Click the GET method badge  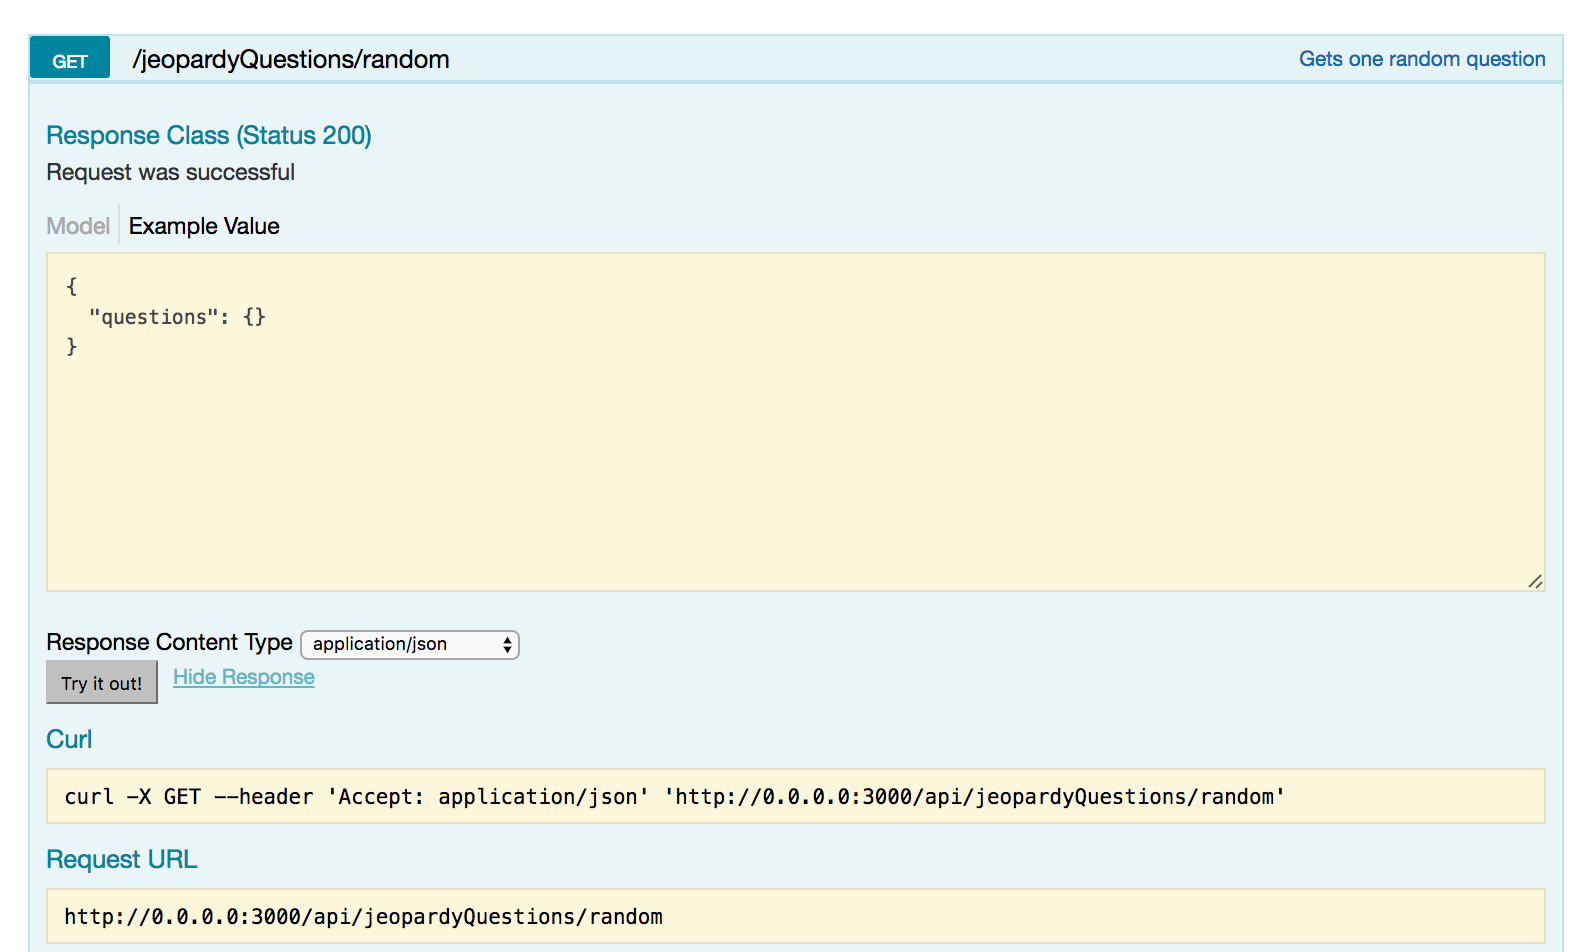pos(70,60)
